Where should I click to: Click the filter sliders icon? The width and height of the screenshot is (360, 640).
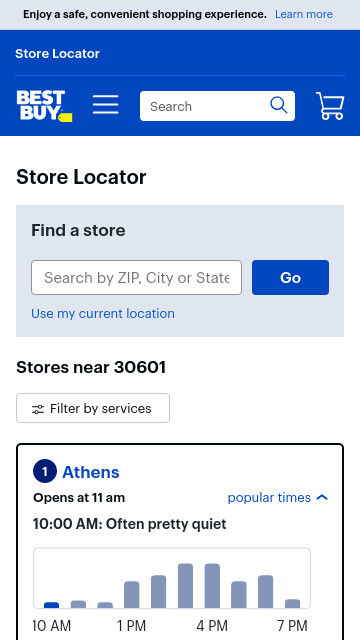(x=38, y=409)
